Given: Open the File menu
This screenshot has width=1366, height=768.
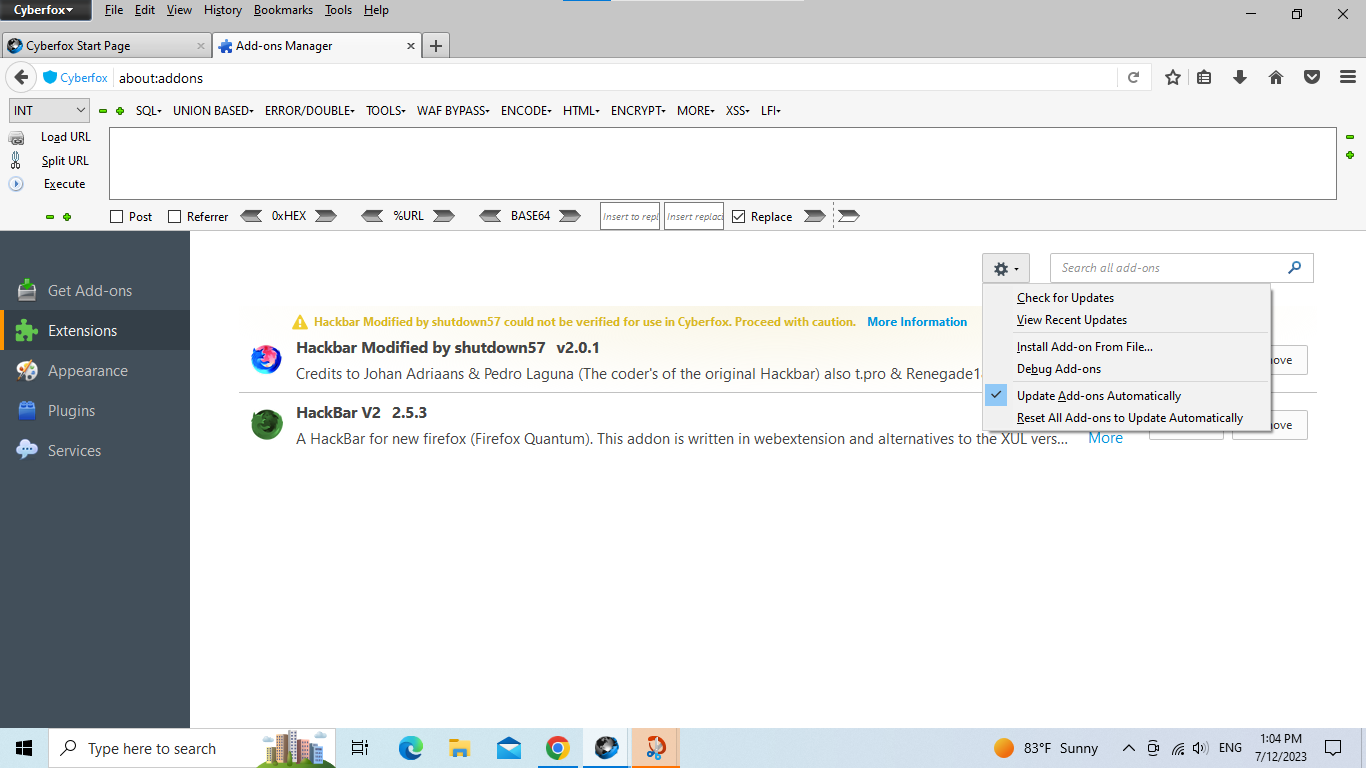Looking at the screenshot, I should (114, 10).
